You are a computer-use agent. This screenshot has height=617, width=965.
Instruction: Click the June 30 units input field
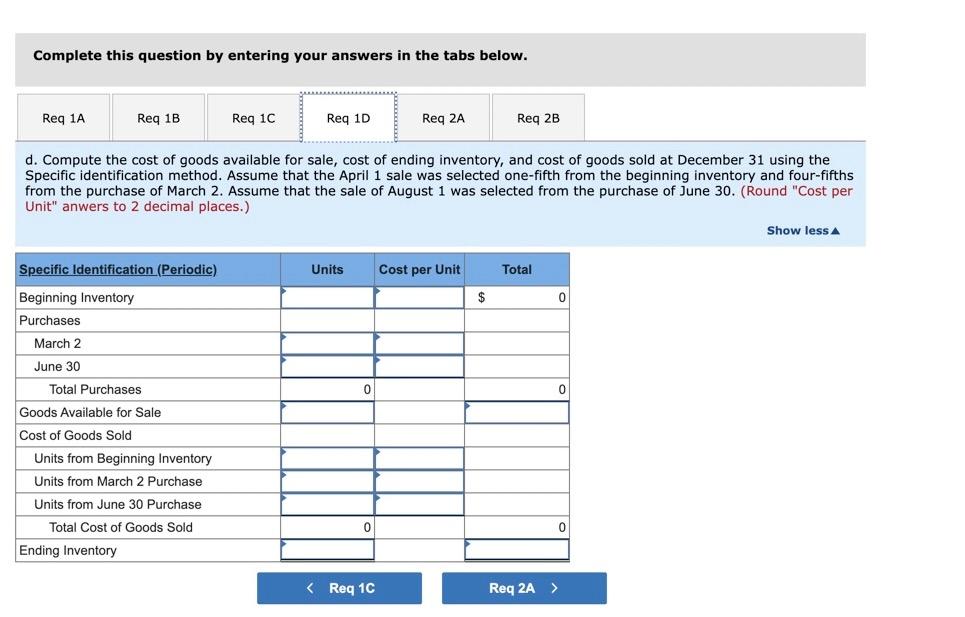325,366
